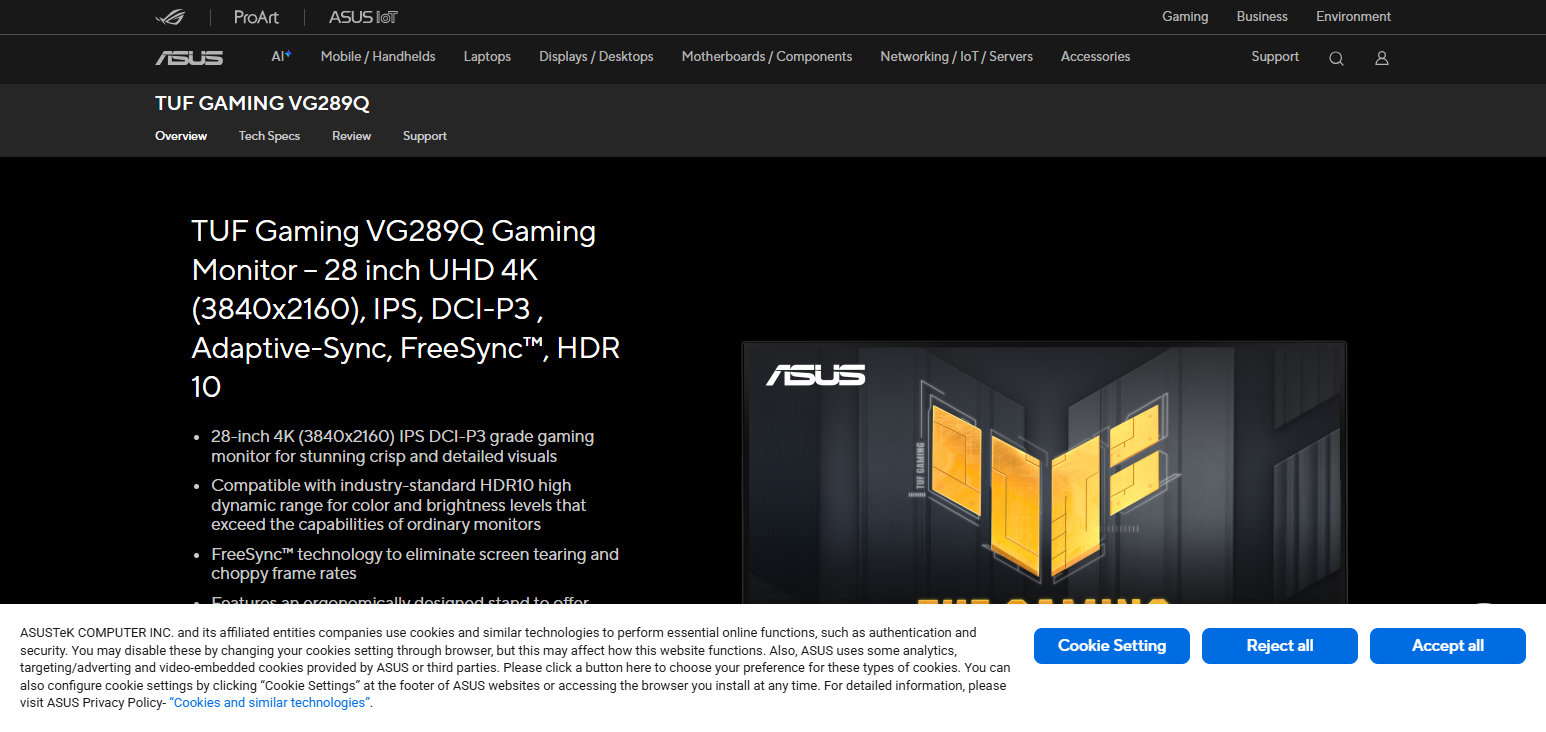Screen dimensions: 1546x732
Task: Switch to the Review tab
Action: [351, 136]
